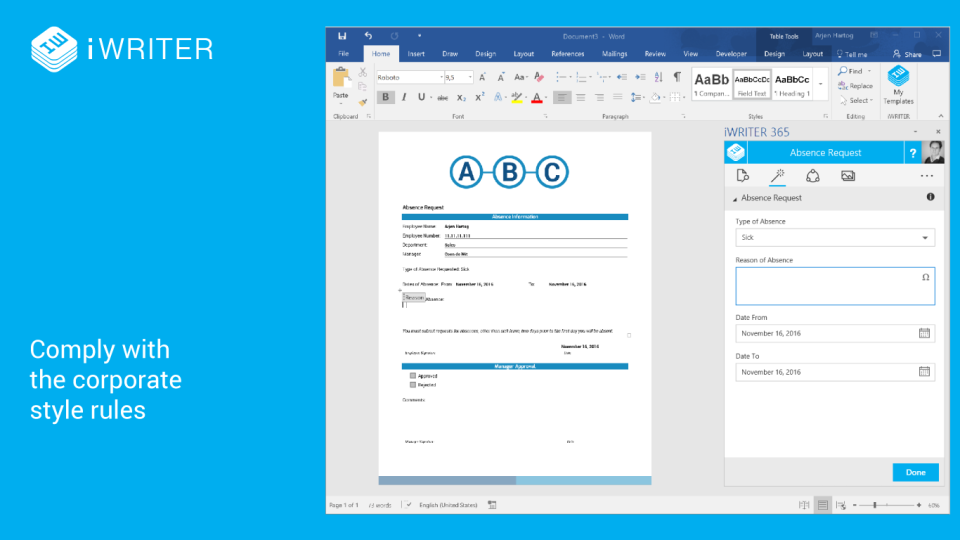Switch to the Mailings tab
The height and width of the screenshot is (540, 960).
pos(614,54)
